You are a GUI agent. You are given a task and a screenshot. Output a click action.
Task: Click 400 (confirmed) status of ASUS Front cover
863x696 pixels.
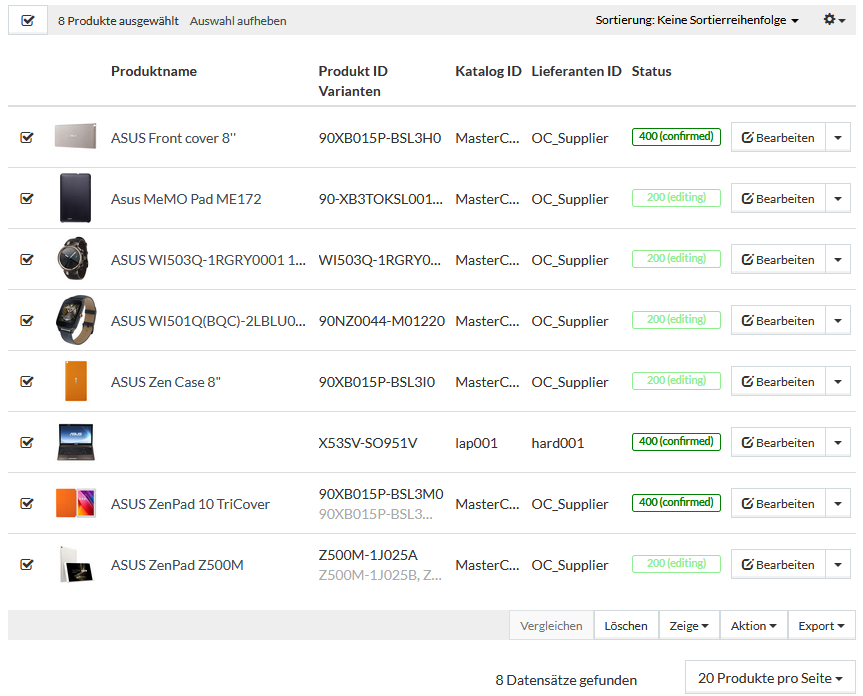point(676,136)
